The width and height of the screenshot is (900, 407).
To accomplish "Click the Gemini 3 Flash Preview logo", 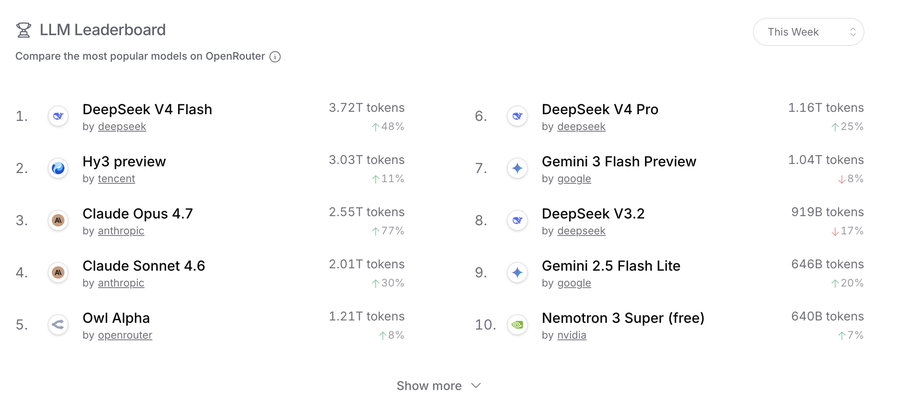I will point(517,169).
